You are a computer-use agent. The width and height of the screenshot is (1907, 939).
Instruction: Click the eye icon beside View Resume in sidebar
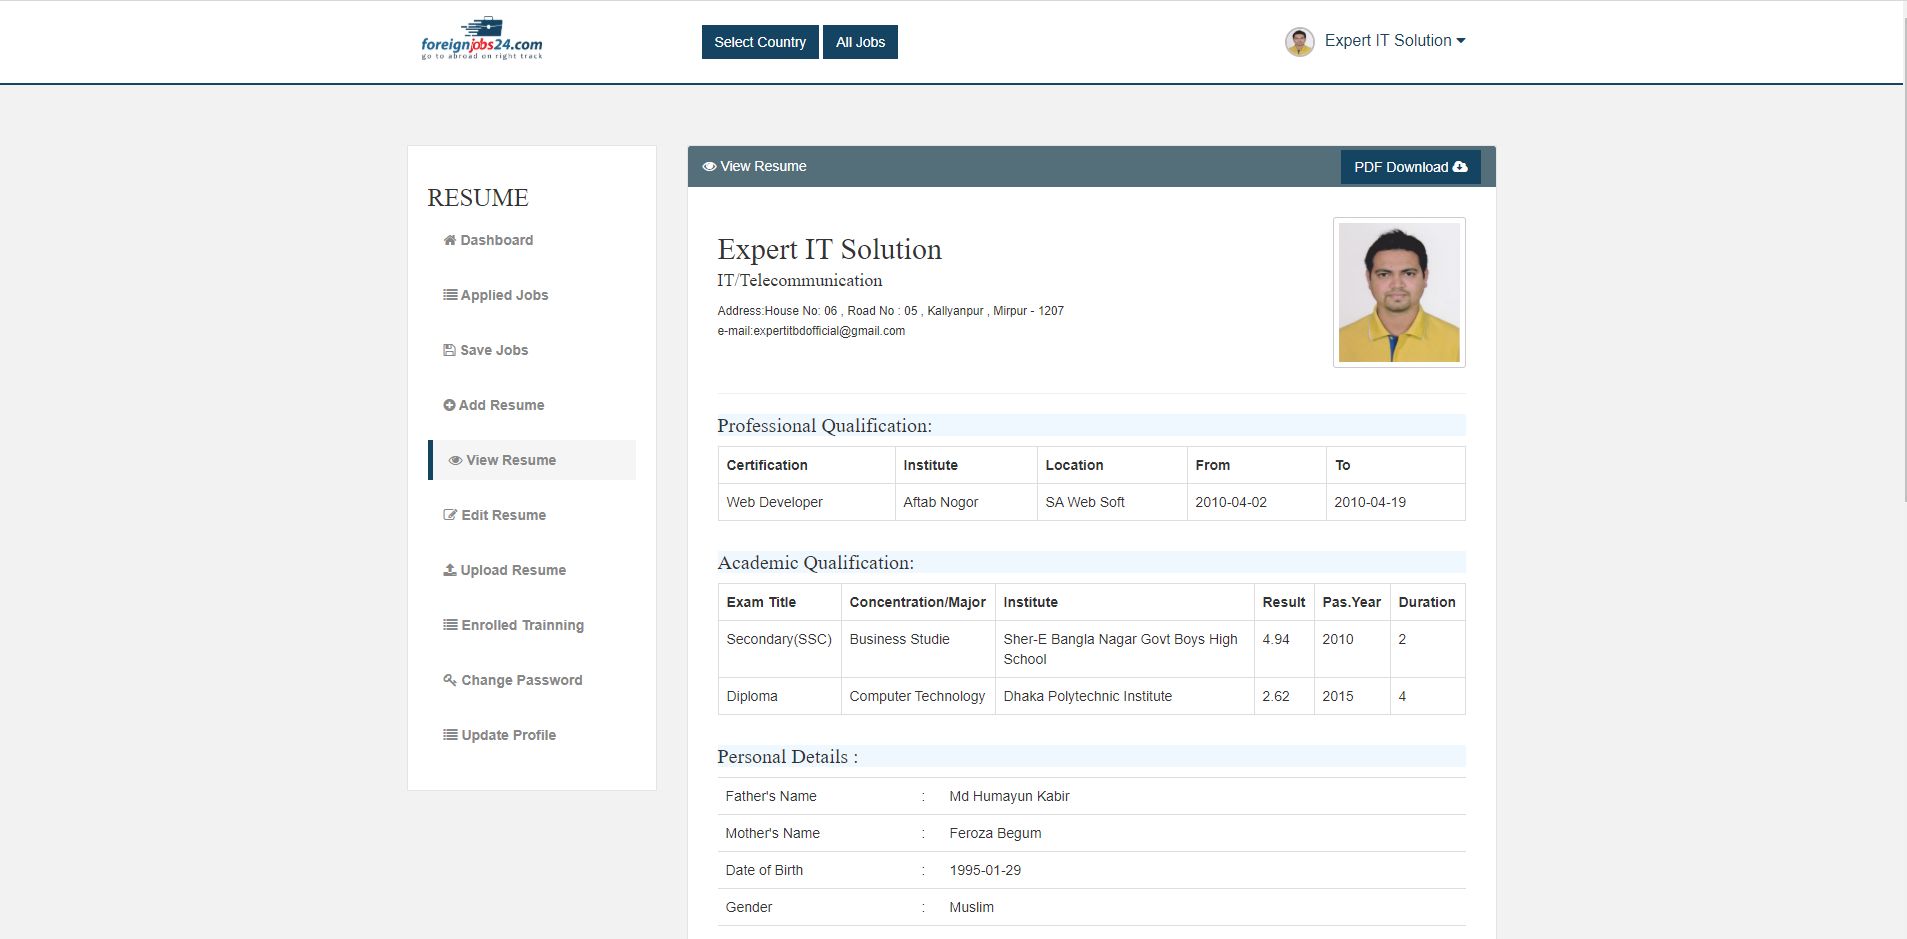tap(455, 460)
